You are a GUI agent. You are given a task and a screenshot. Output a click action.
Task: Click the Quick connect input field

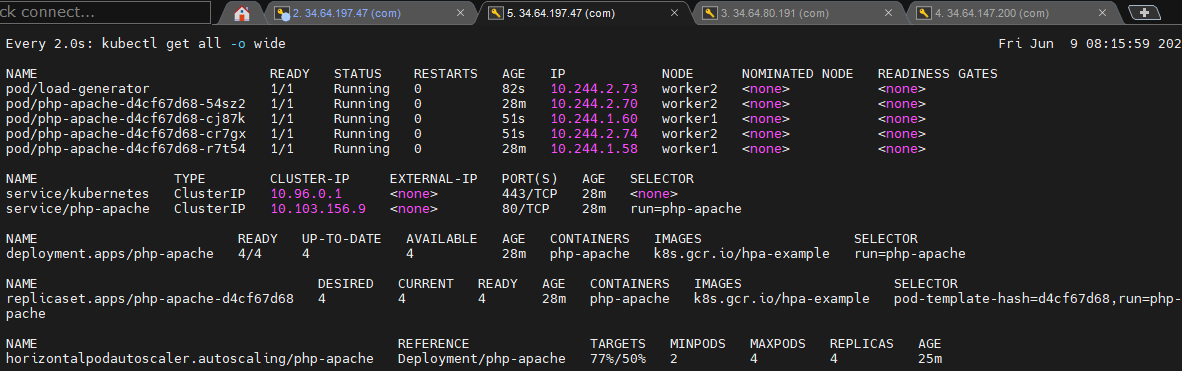[105, 13]
